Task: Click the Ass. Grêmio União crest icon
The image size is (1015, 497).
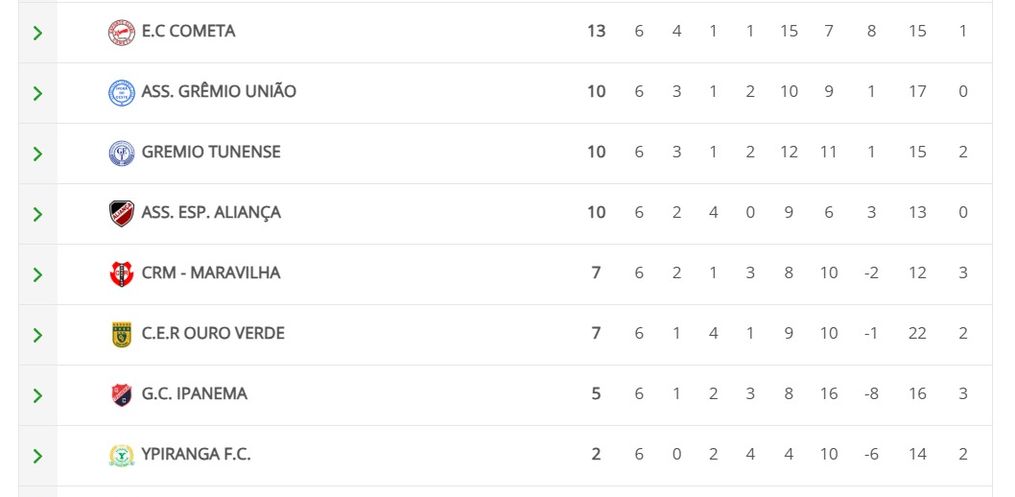Action: (121, 93)
